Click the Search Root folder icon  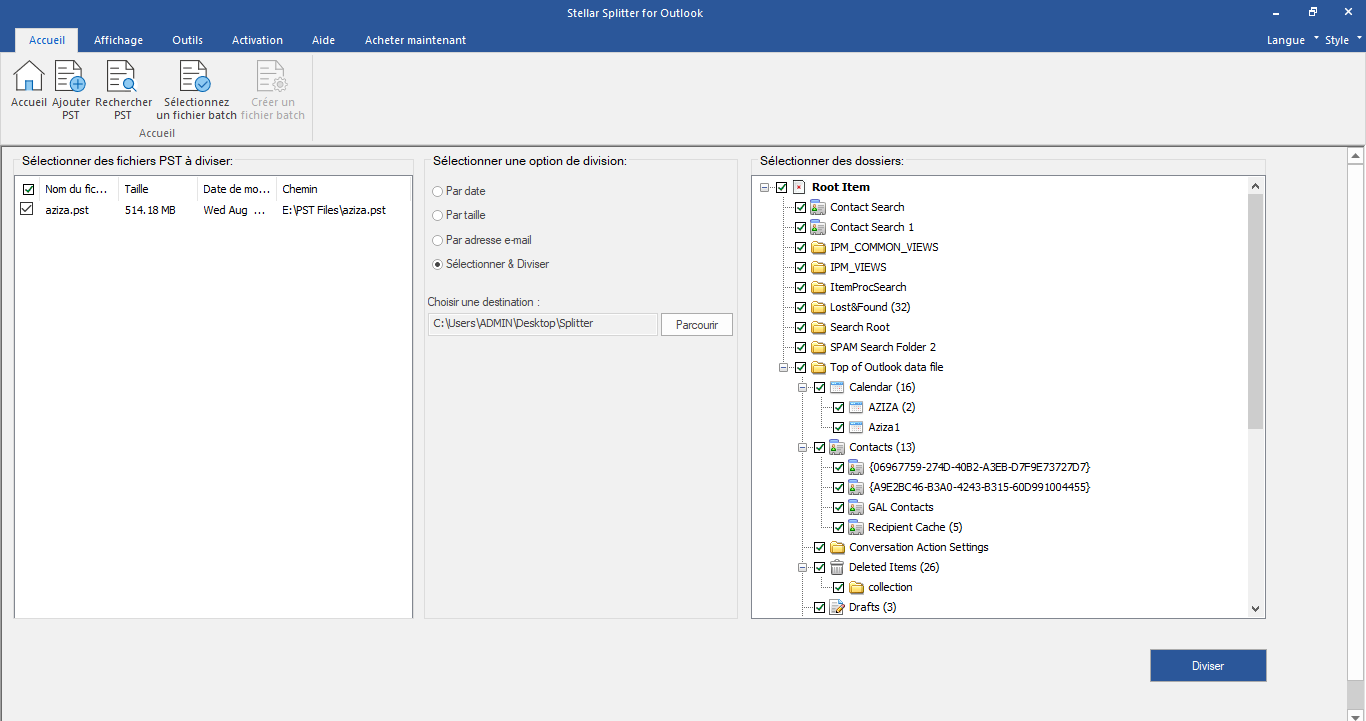[818, 327]
